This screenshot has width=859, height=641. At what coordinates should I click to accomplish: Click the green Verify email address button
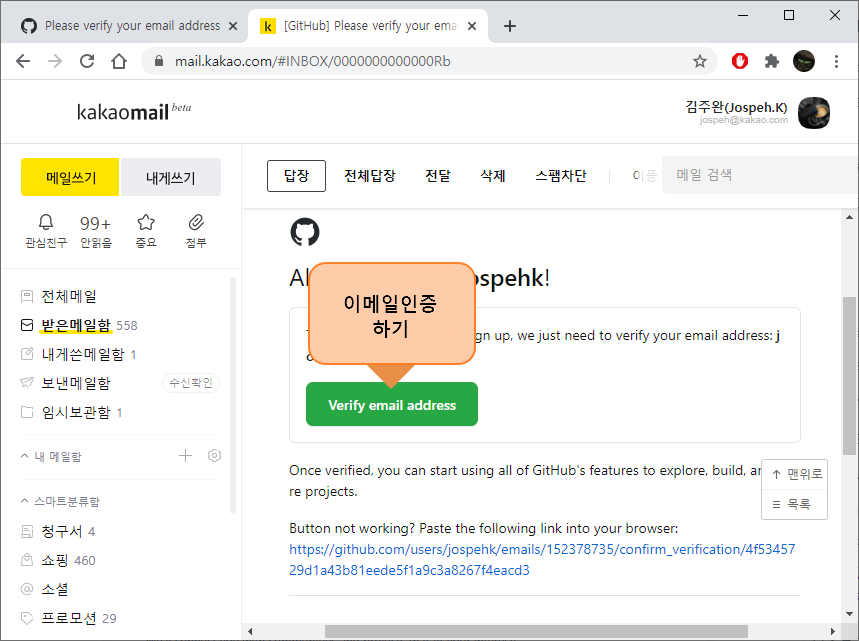click(x=392, y=404)
